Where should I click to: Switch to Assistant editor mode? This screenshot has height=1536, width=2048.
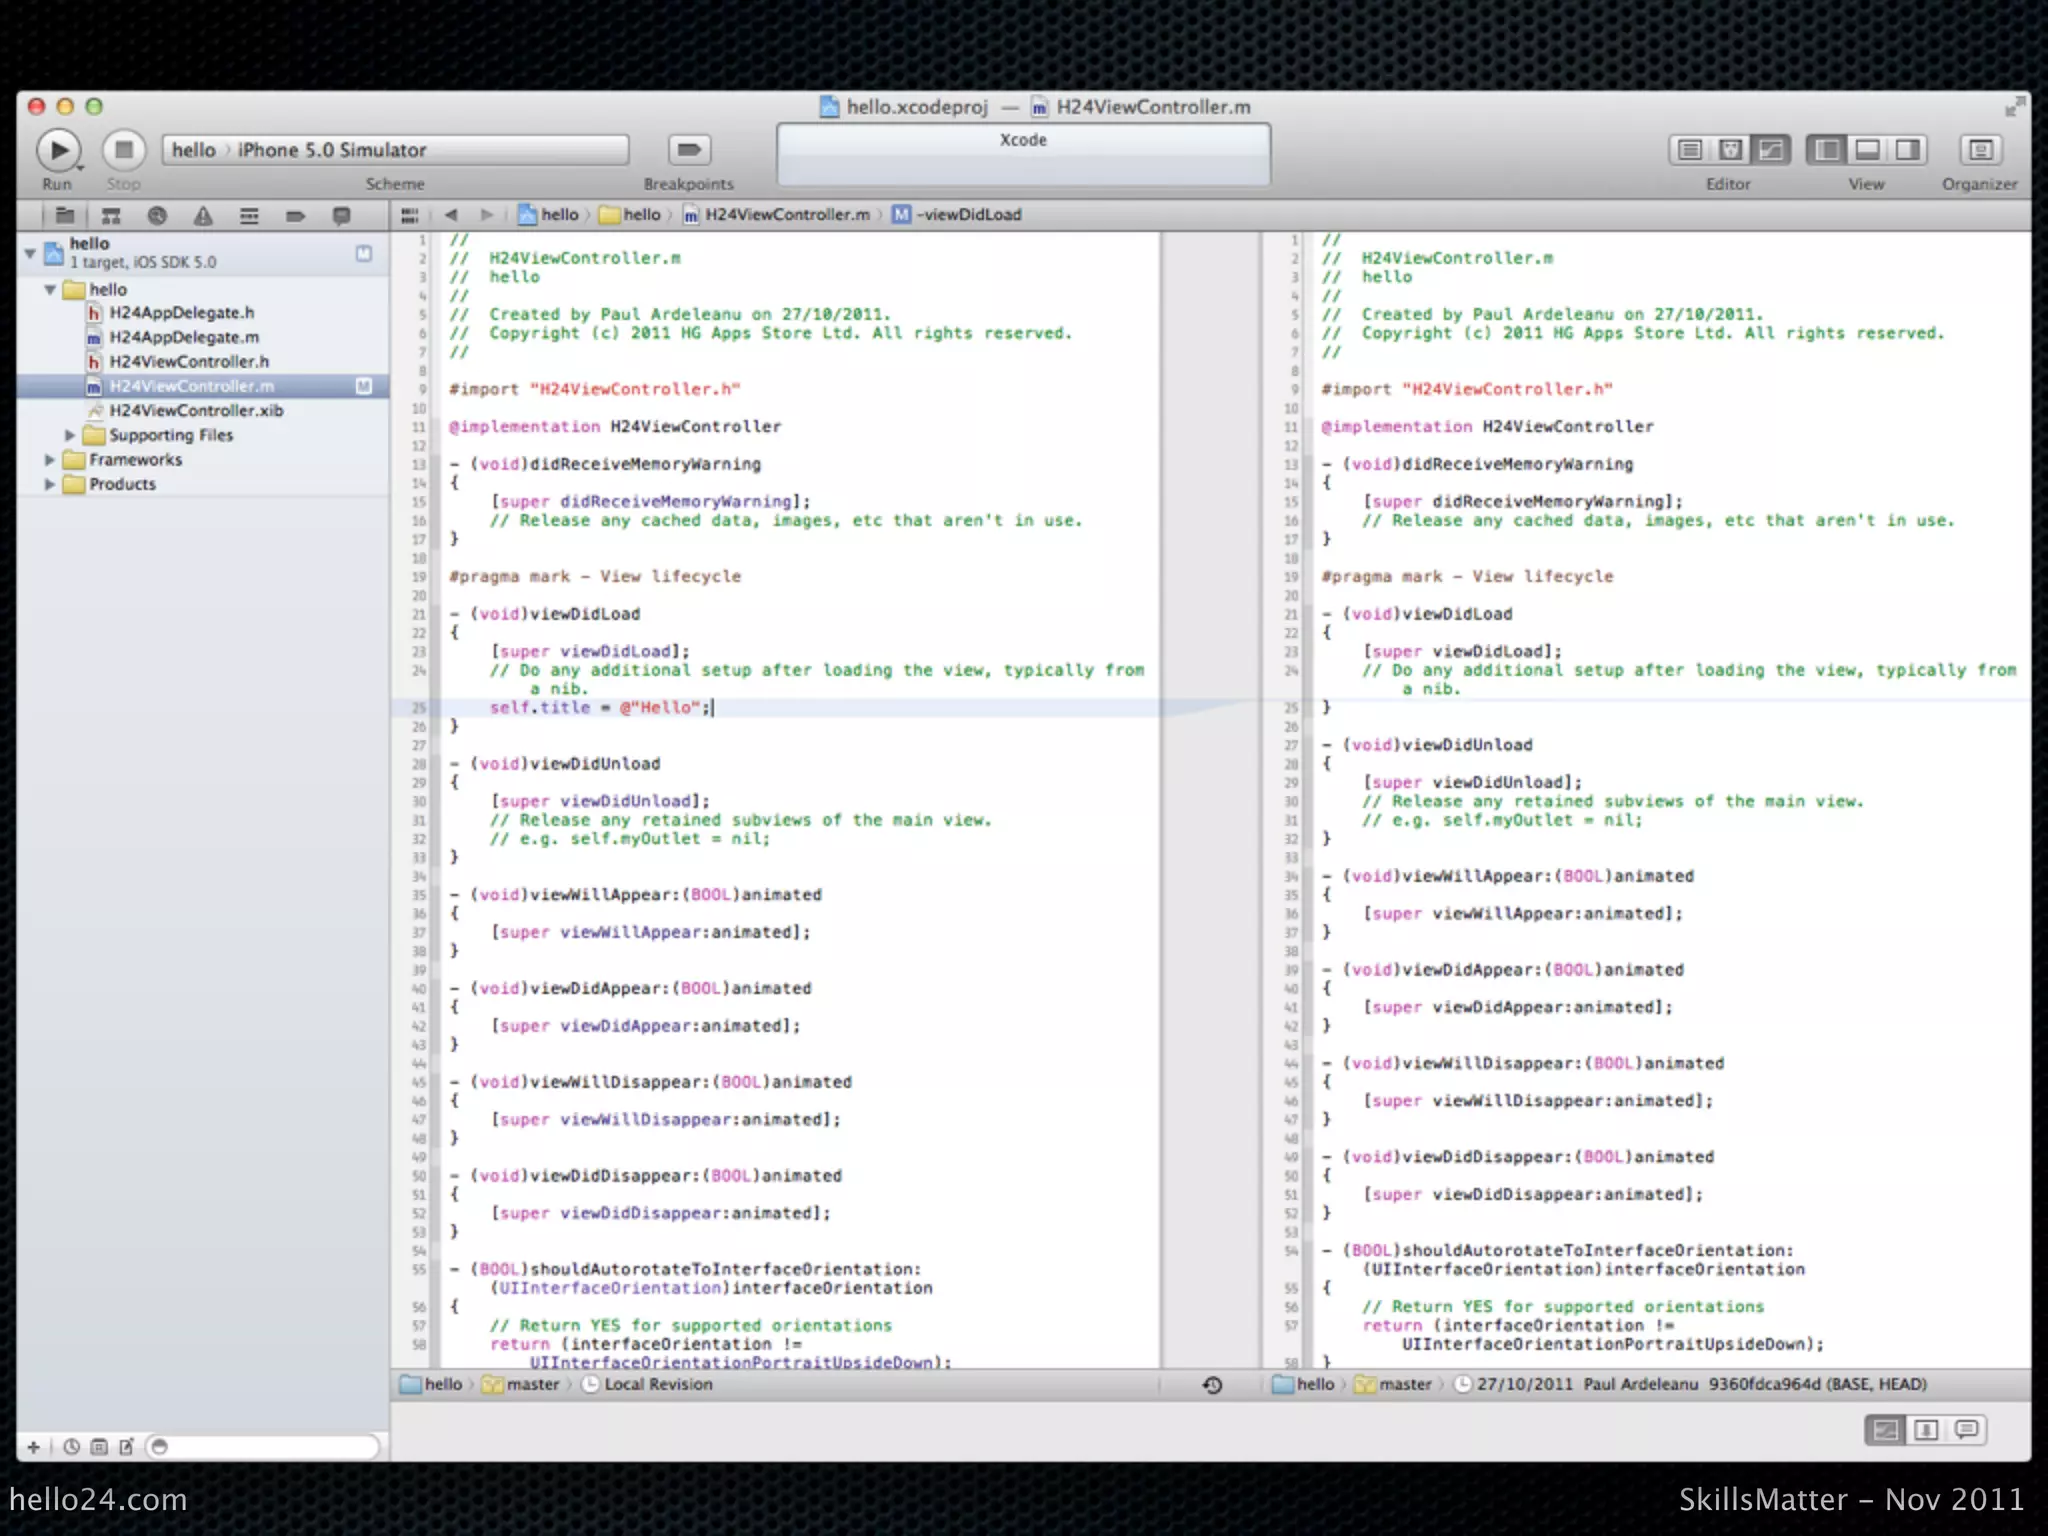(1730, 151)
